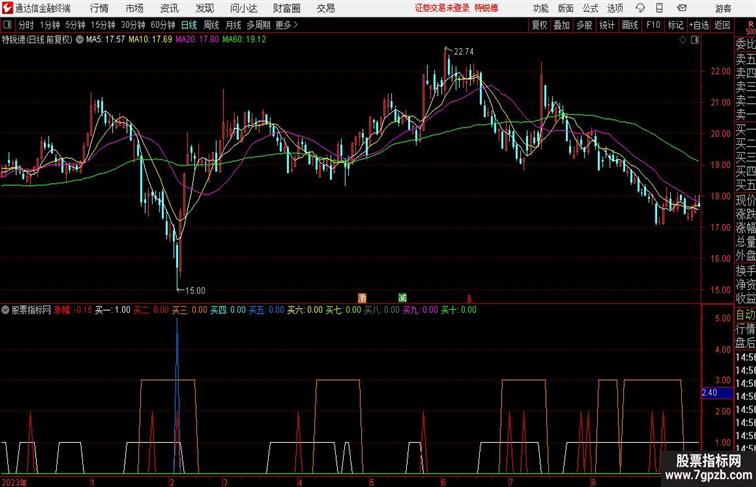Click the Tongdaxin red logo icon

pyautogui.click(x=7, y=8)
